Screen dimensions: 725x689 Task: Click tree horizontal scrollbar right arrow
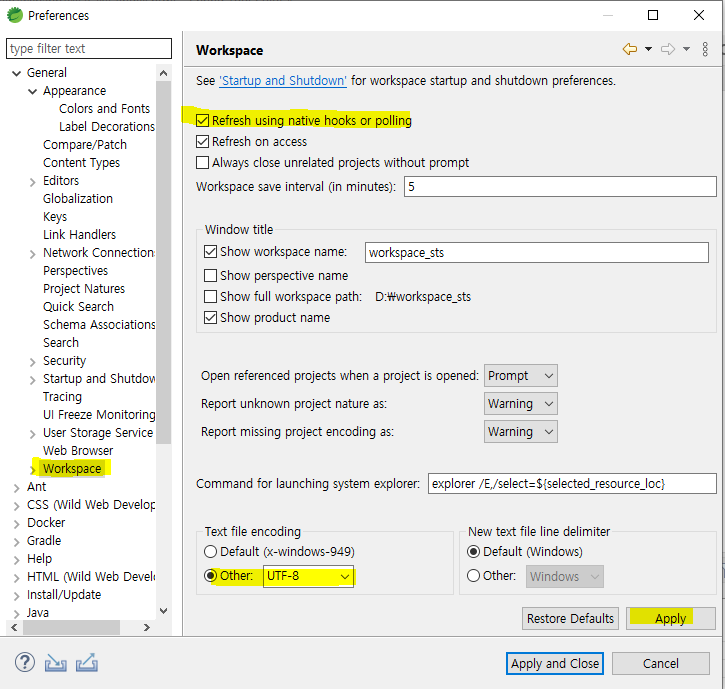click(147, 627)
